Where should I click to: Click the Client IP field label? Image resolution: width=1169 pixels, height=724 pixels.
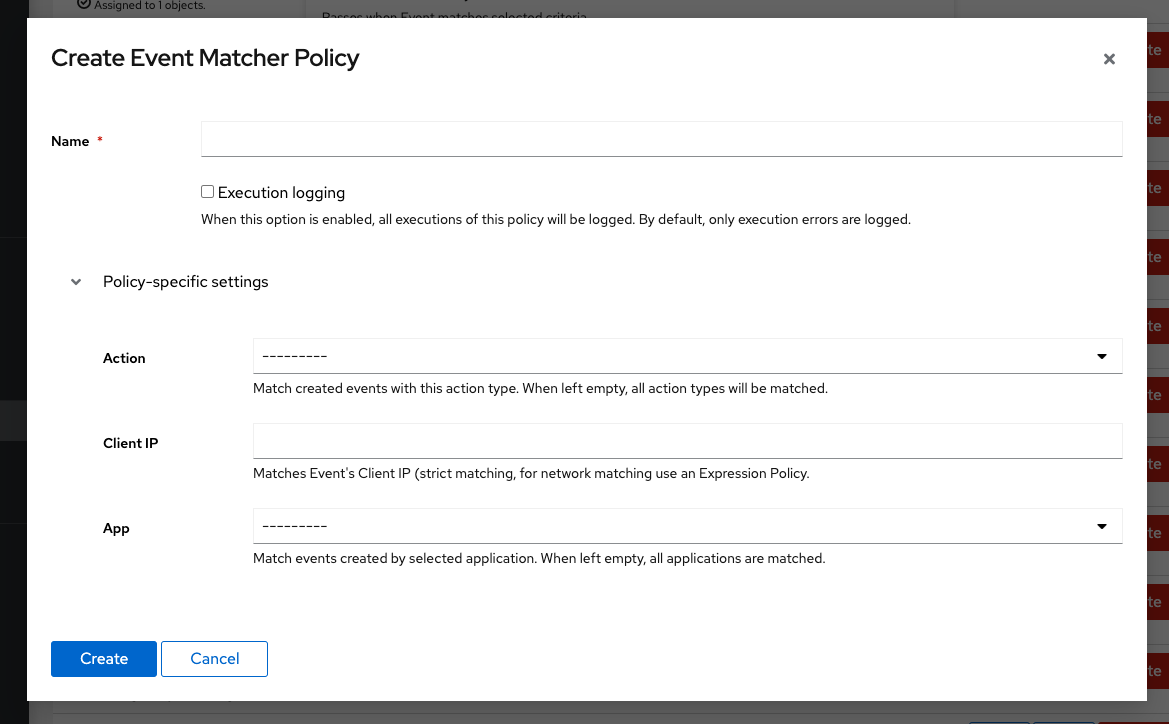click(130, 443)
